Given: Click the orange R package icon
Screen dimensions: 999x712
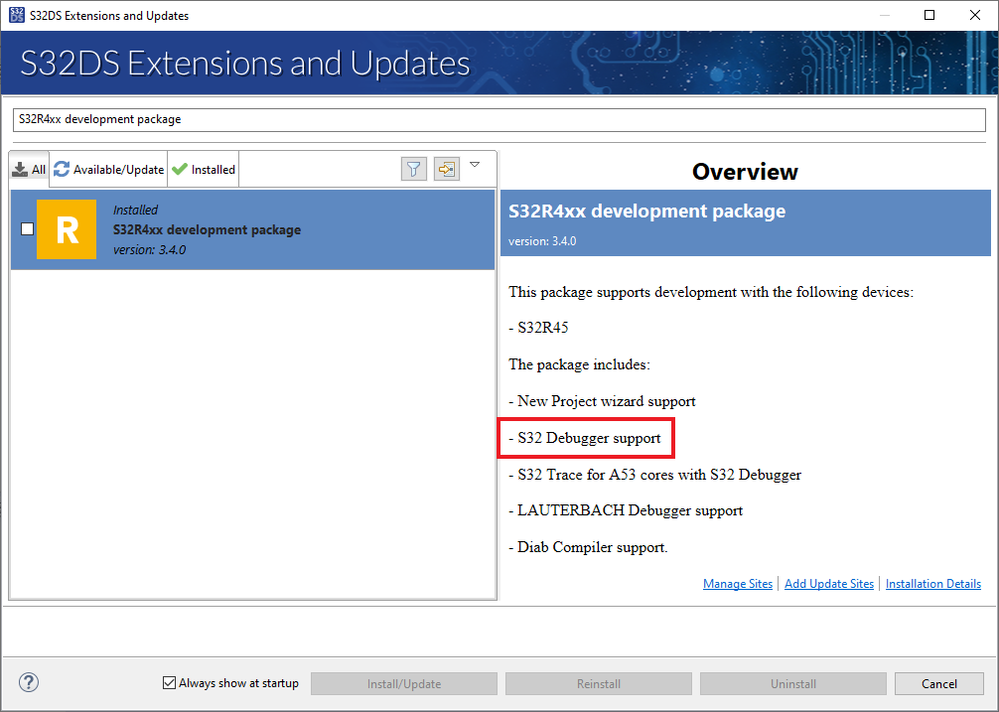Looking at the screenshot, I should coord(66,229).
